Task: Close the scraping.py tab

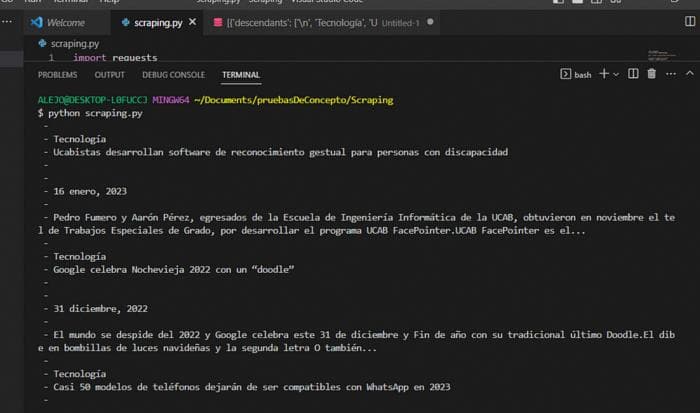Action: click(192, 22)
